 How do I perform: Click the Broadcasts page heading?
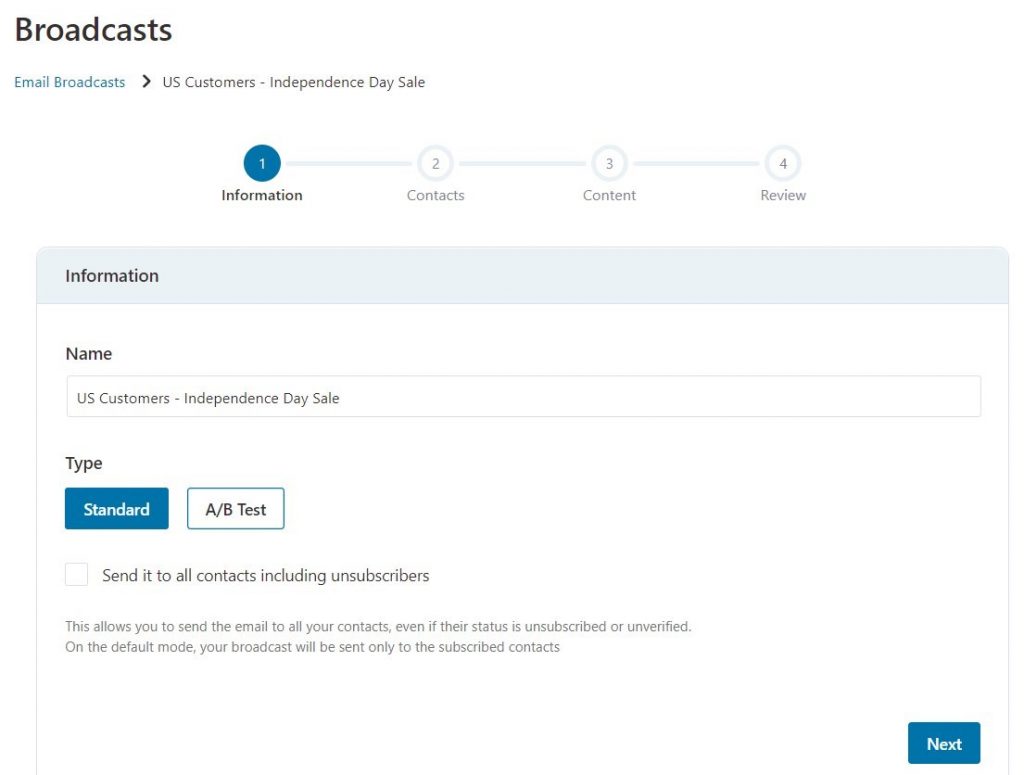(93, 29)
